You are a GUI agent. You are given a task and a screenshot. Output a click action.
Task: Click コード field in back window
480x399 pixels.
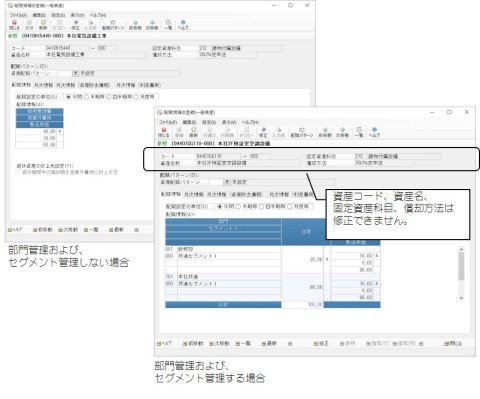pyautogui.click(x=67, y=48)
